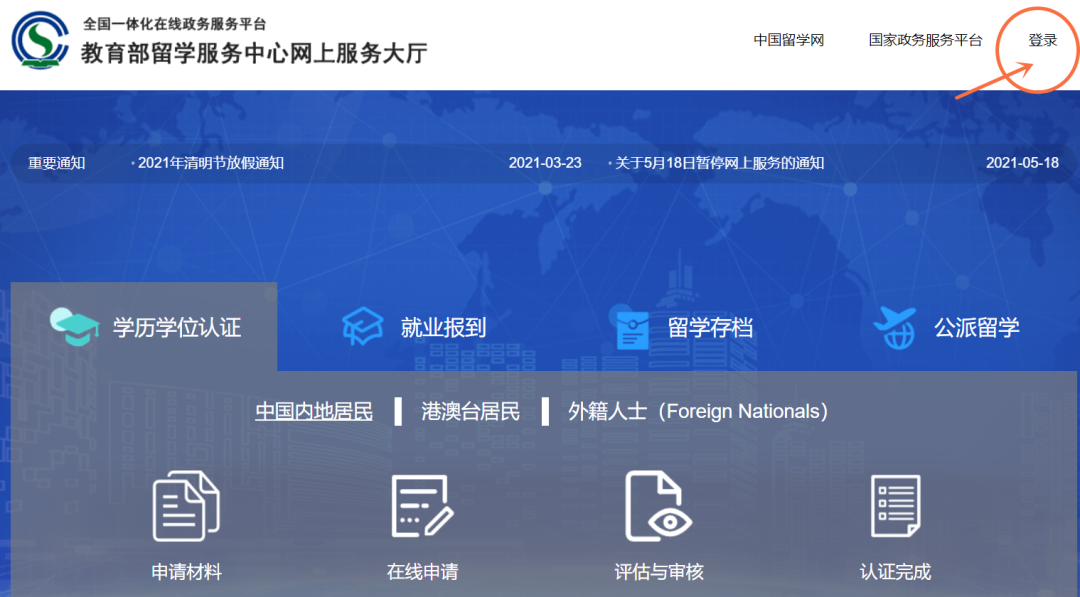Click the 公派留学 airplane globe icon

coord(894,327)
